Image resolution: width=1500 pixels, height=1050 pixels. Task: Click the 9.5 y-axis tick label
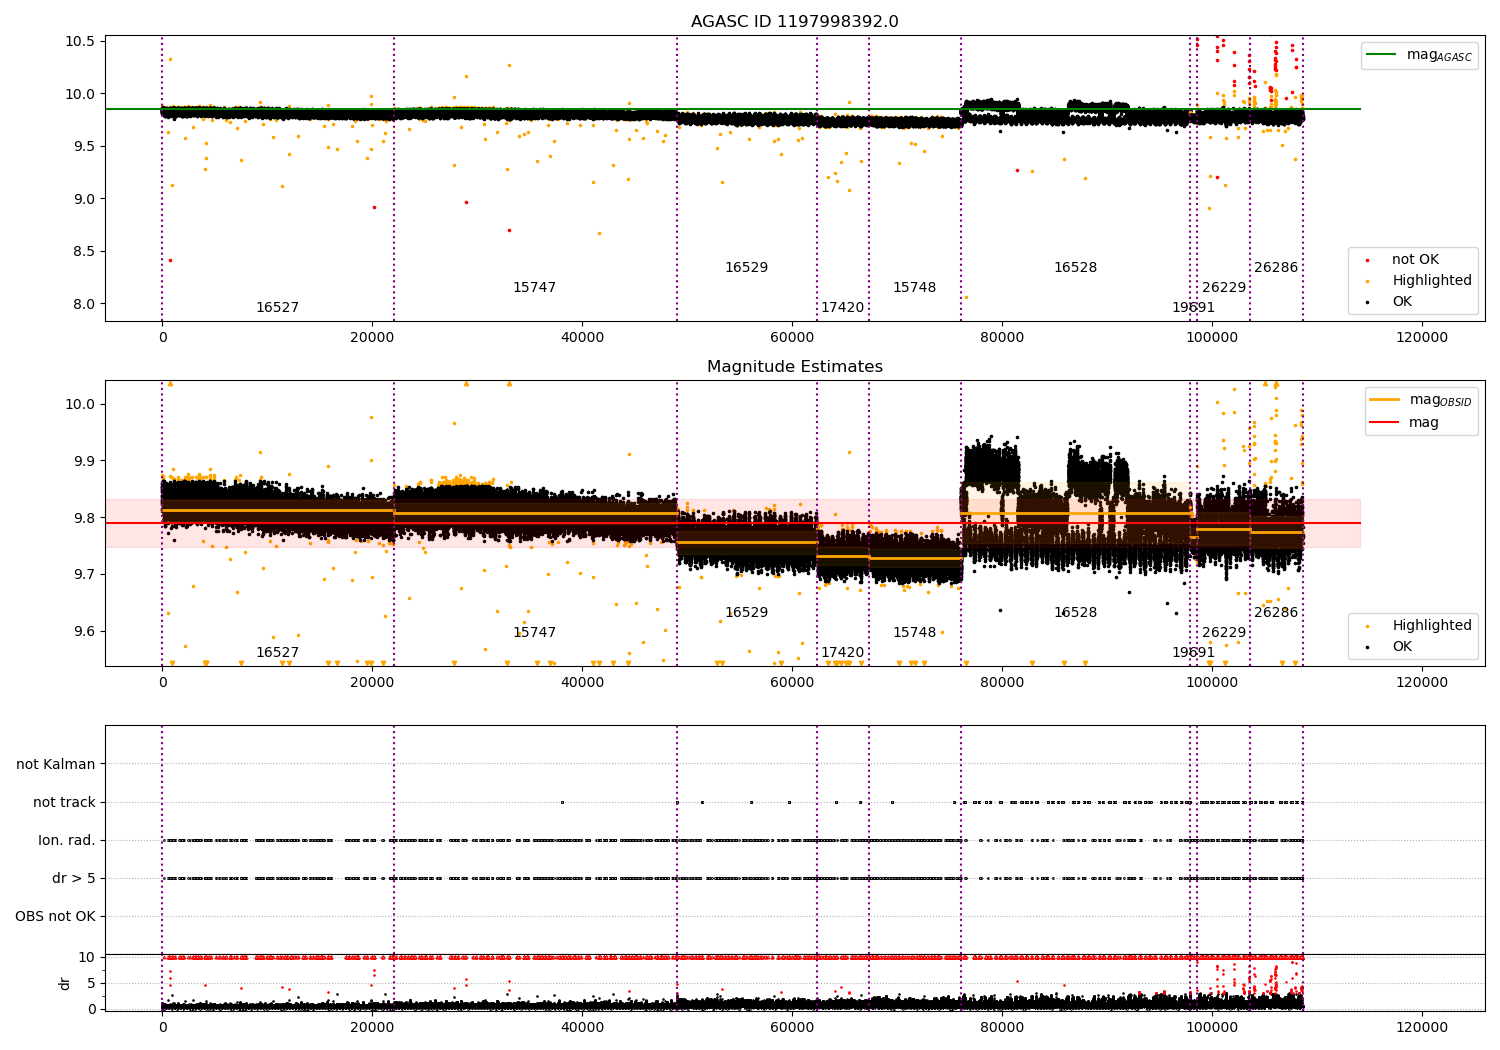click(x=83, y=147)
